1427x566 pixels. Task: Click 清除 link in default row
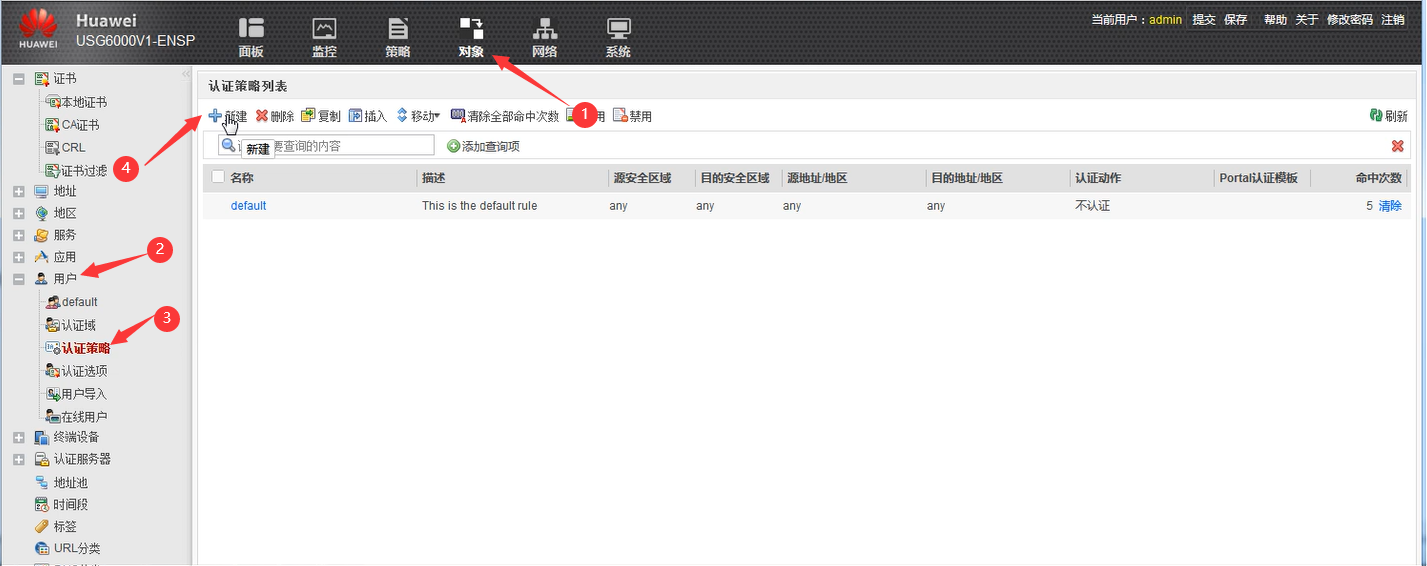coord(1390,206)
